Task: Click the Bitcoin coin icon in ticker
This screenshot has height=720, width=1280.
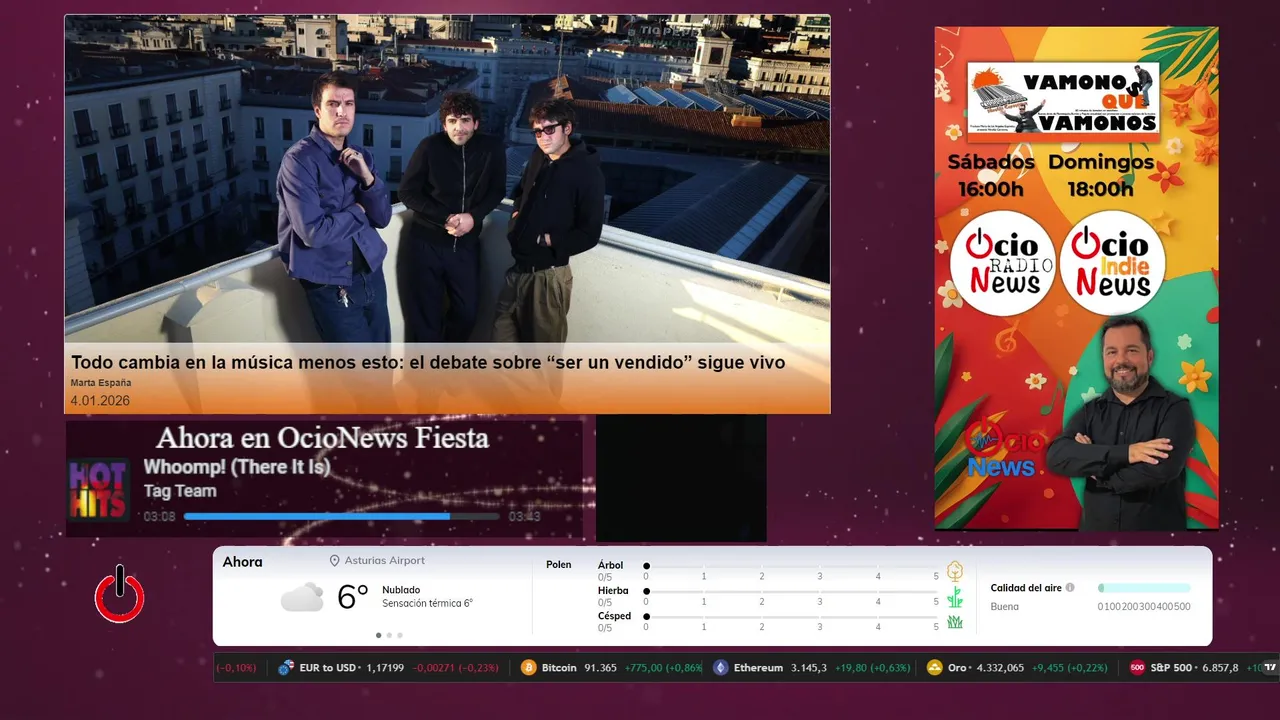Action: coord(528,667)
